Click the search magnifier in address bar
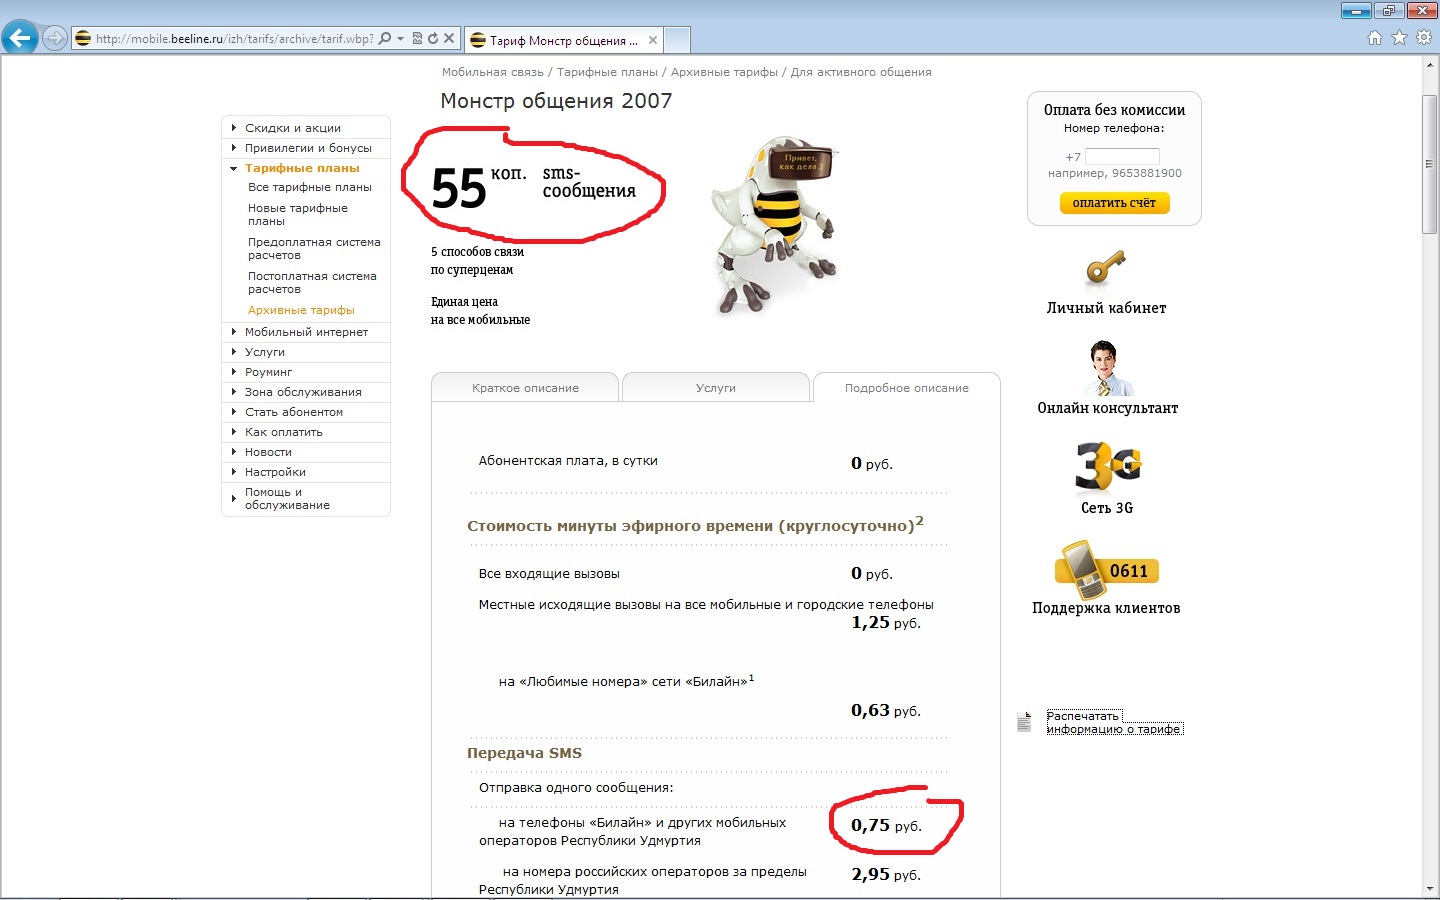Viewport: 1440px width, 900px height. (x=385, y=39)
